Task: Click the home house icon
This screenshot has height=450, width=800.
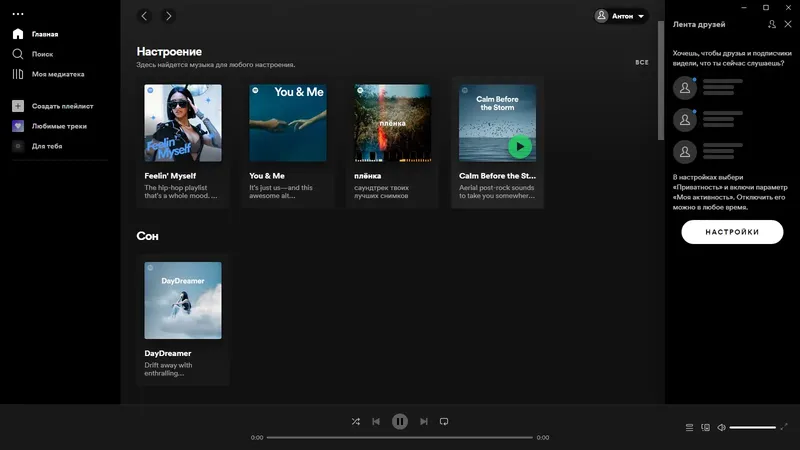Action: [18, 34]
